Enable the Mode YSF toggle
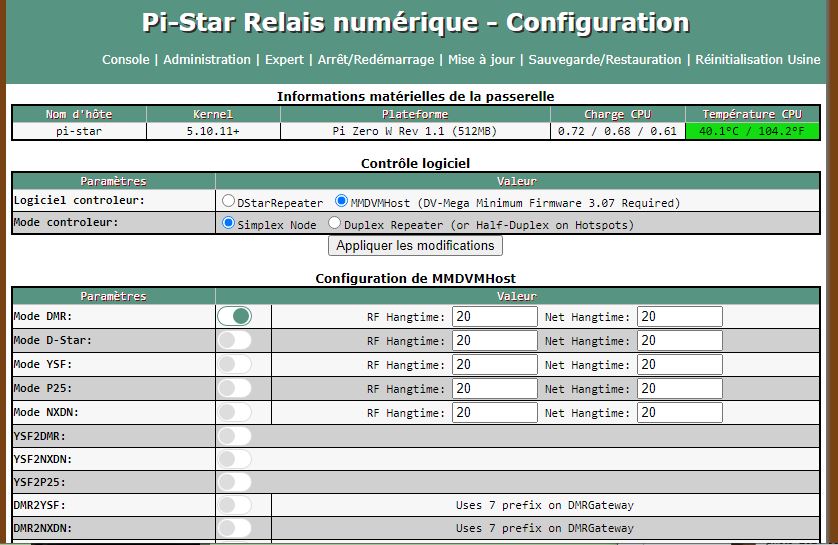 click(235, 364)
